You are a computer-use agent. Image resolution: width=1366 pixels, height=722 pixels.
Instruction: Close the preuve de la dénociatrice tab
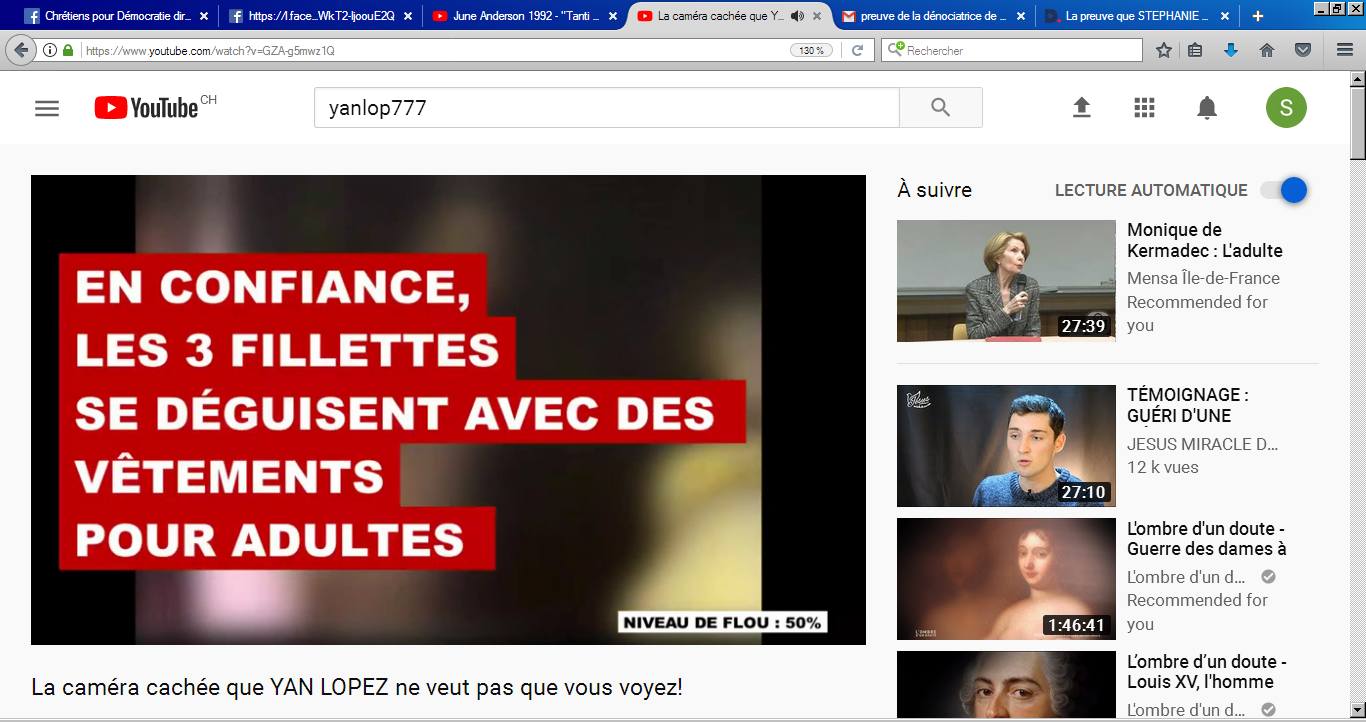pos(1021,16)
